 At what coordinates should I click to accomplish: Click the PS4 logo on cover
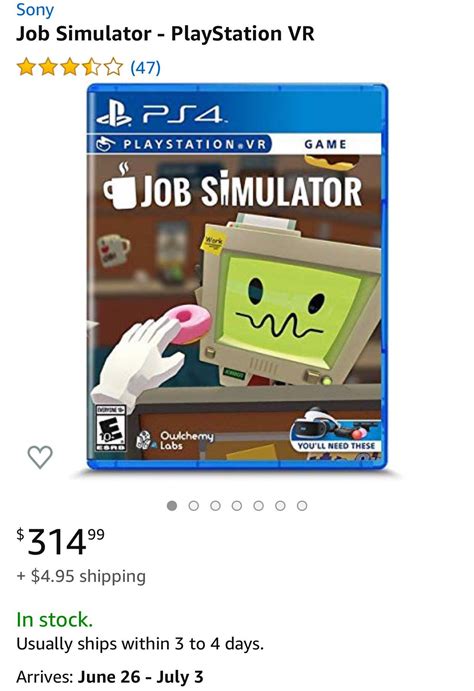pyautogui.click(x=162, y=114)
